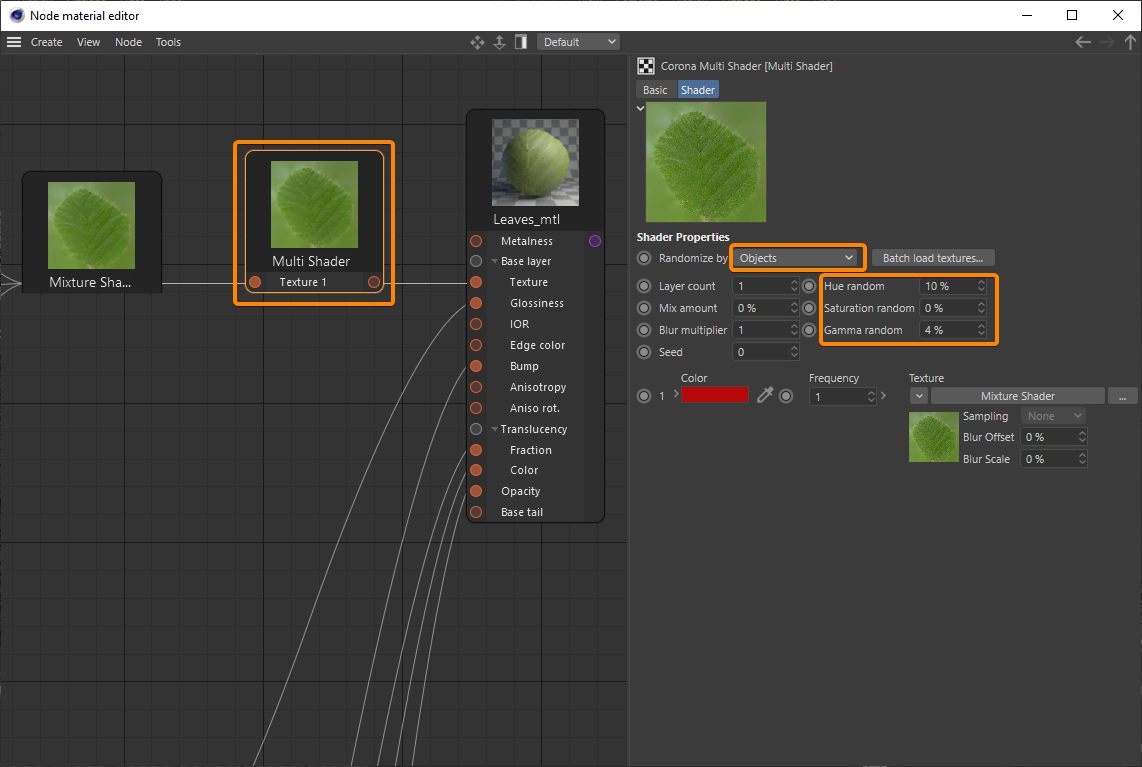This screenshot has height=767, width=1142.
Task: Open the Default layout dropdown
Action: 579,42
